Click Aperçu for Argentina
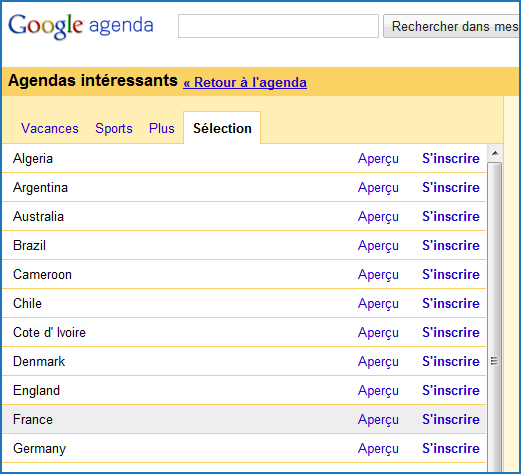Viewport: 521px width, 474px height. tap(378, 188)
